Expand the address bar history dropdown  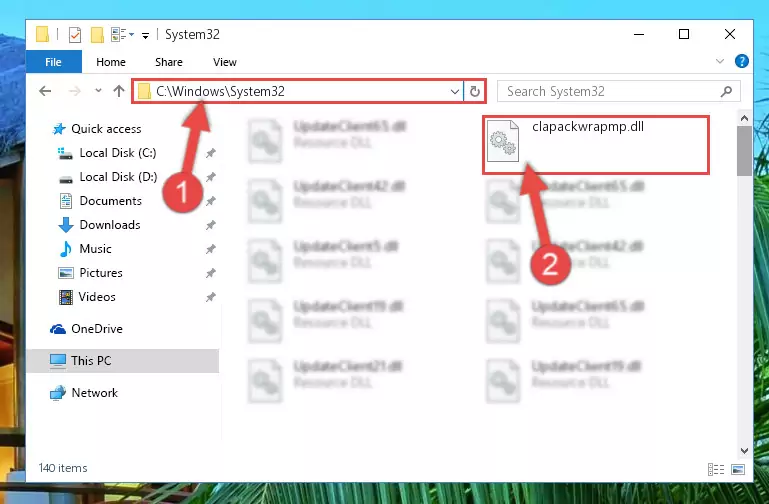coord(455,92)
